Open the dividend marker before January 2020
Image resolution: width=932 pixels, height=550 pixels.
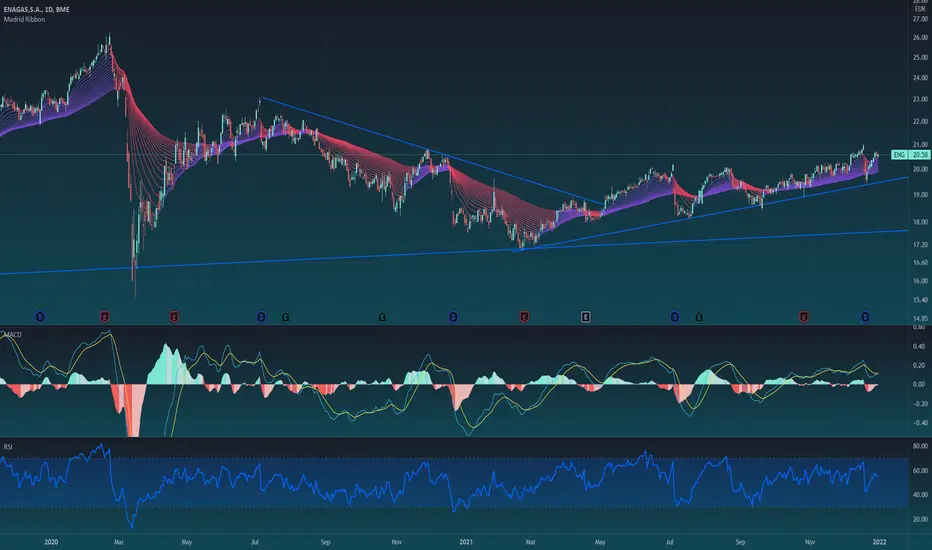[40, 317]
